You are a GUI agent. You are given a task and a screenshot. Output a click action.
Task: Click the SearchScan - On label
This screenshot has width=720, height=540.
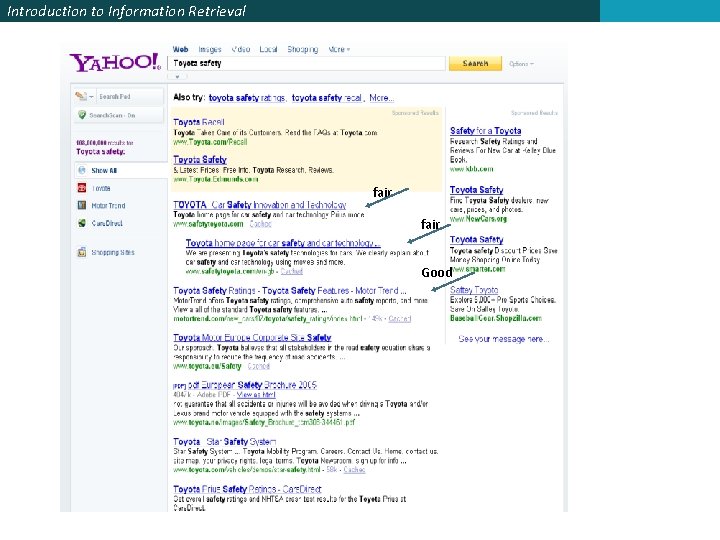pyautogui.click(x=112, y=115)
